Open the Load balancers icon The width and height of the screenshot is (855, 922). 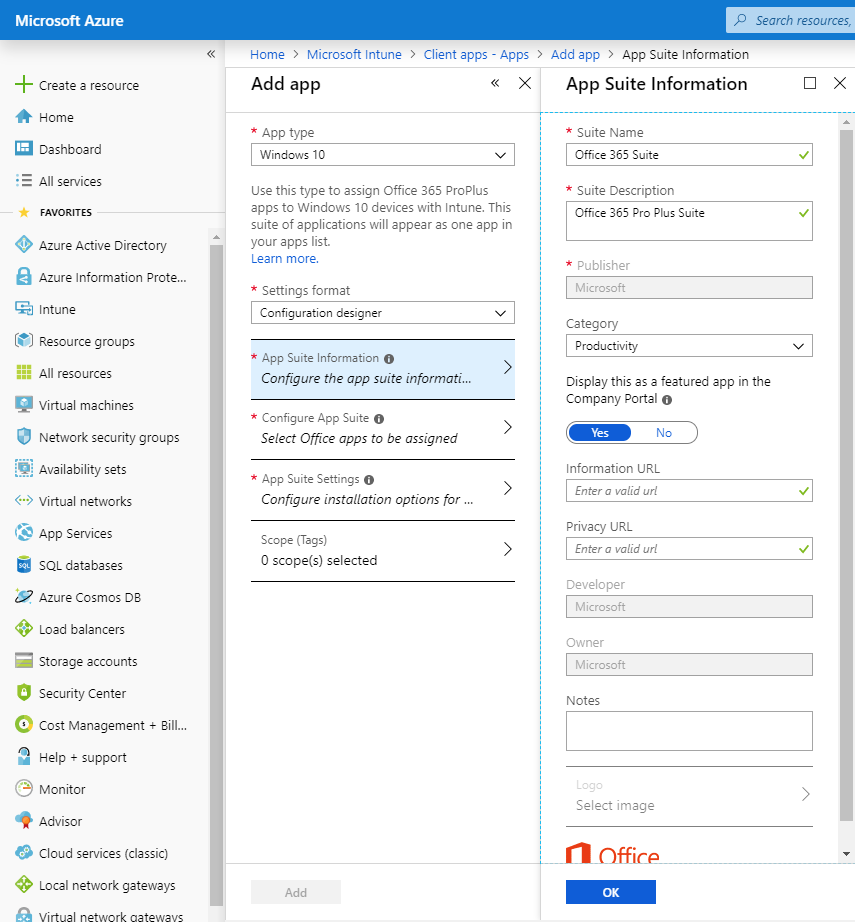(24, 628)
